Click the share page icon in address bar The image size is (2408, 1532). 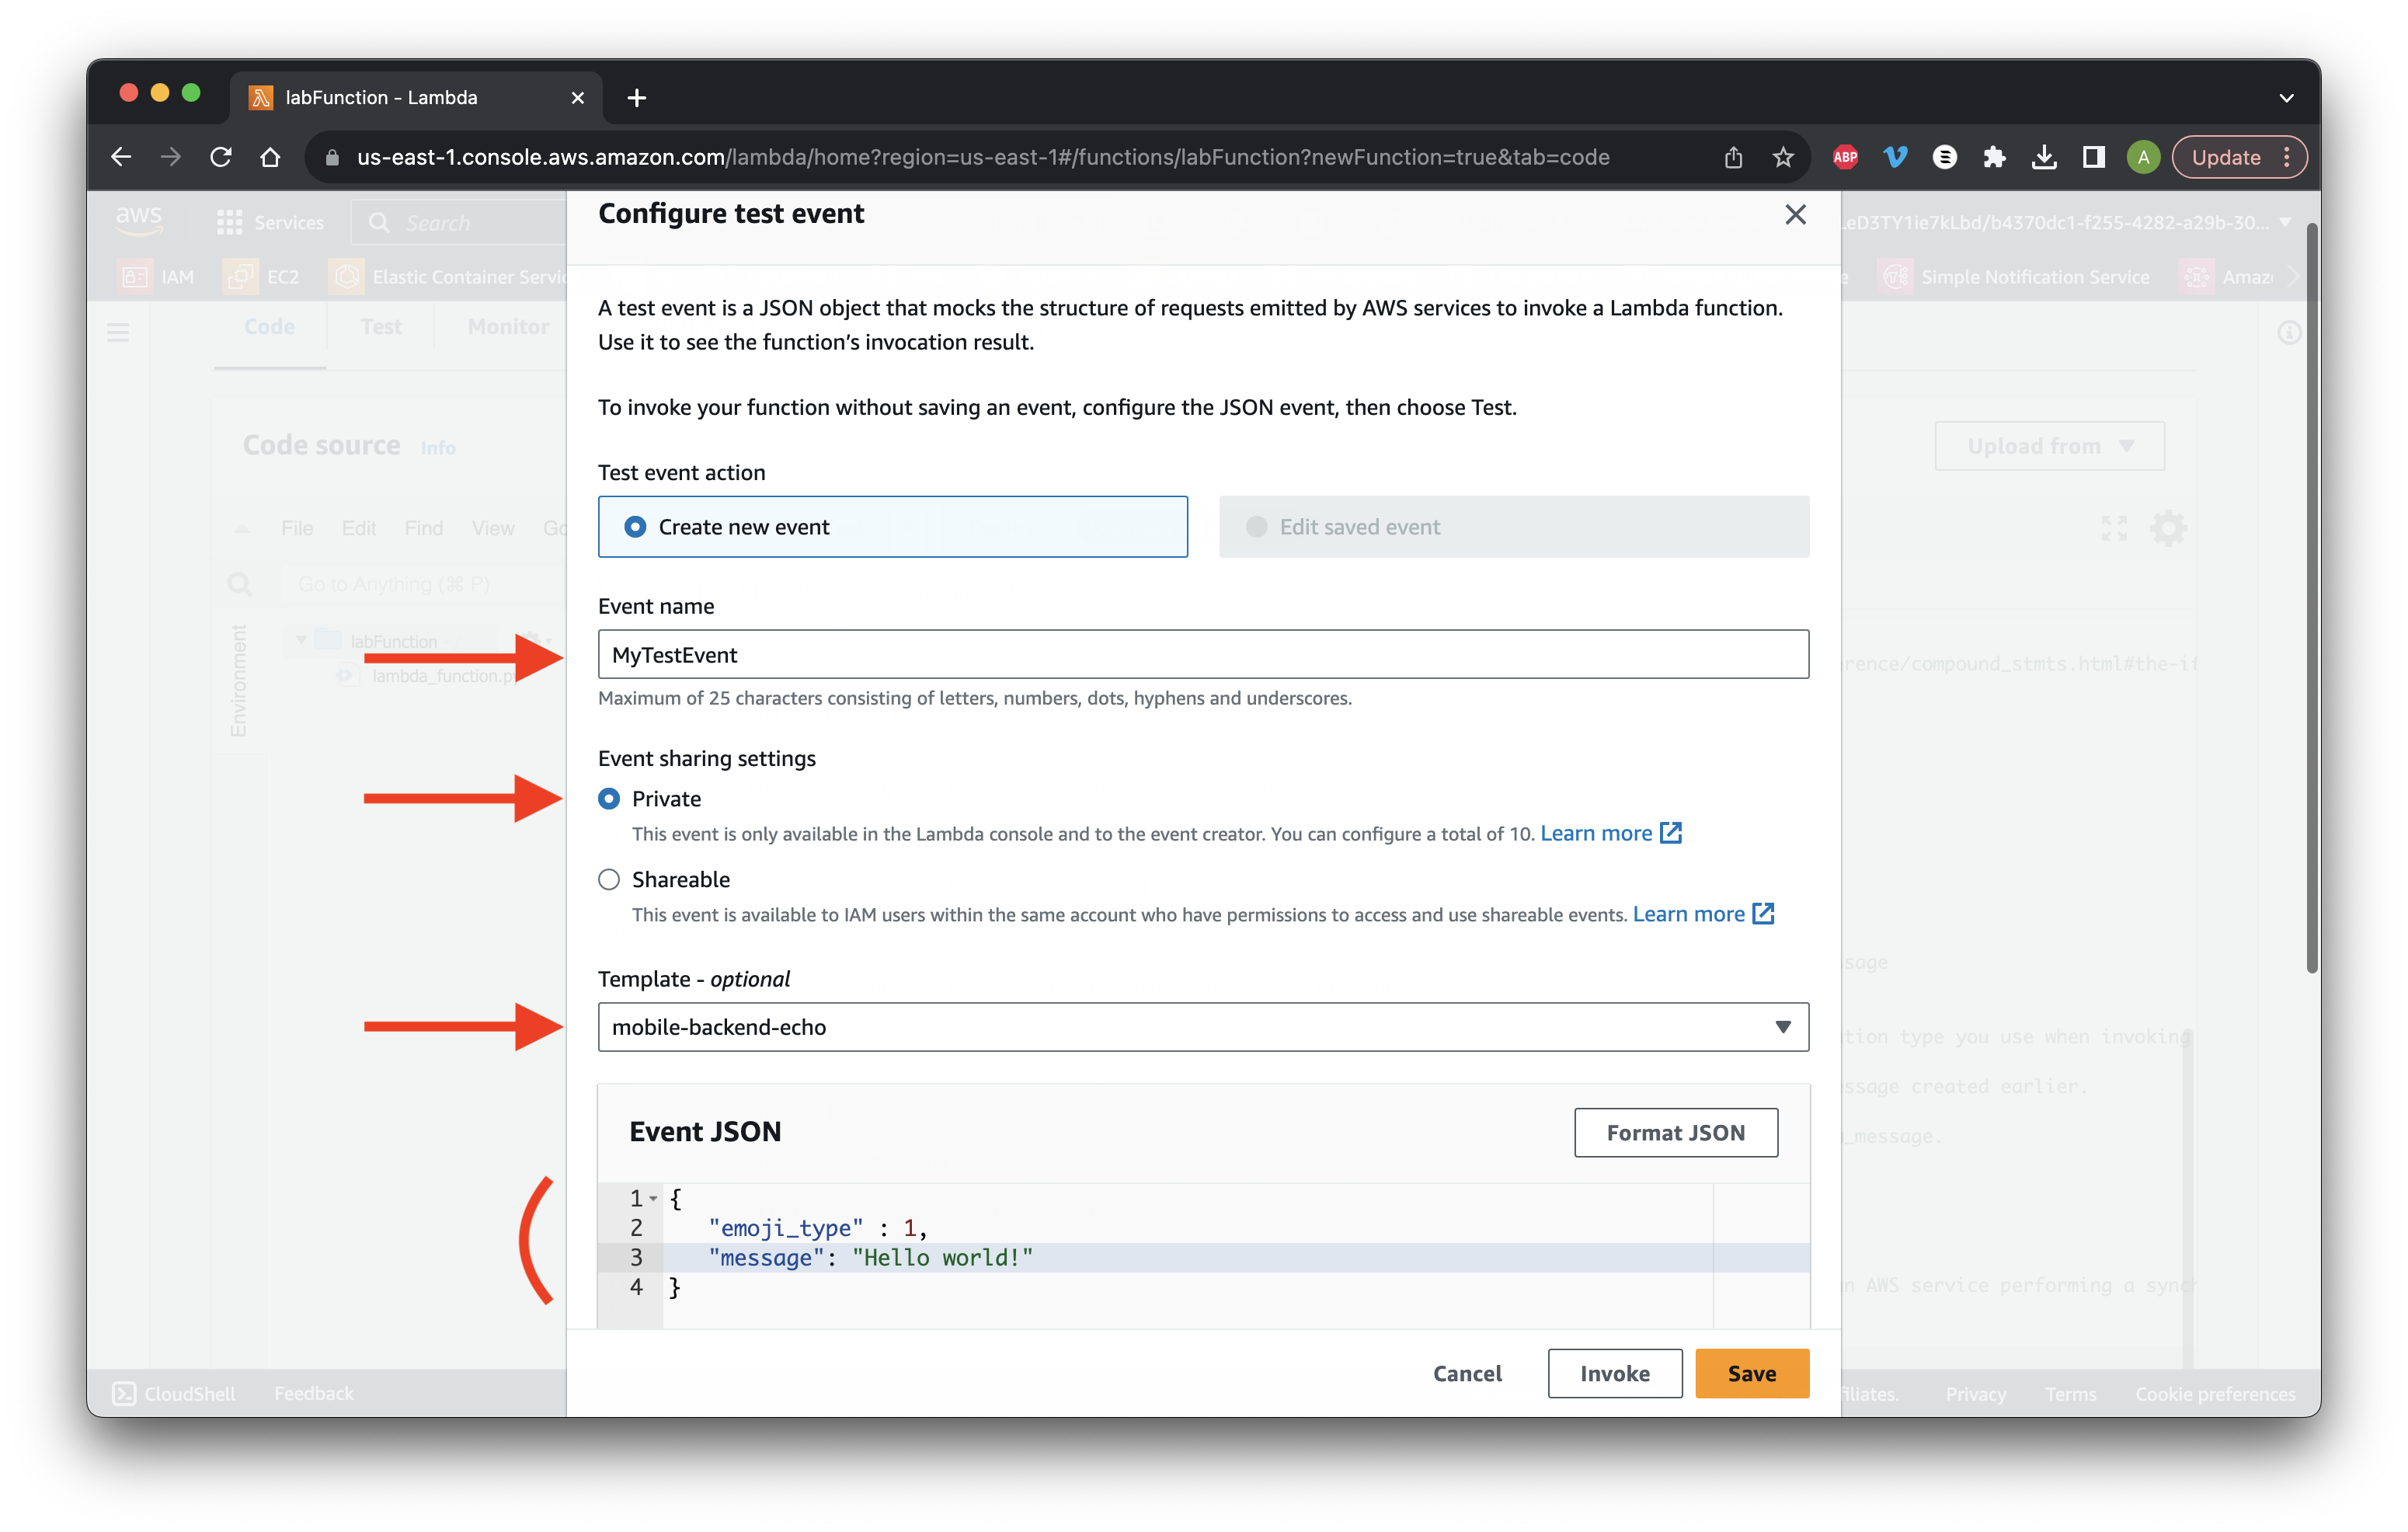[1733, 157]
